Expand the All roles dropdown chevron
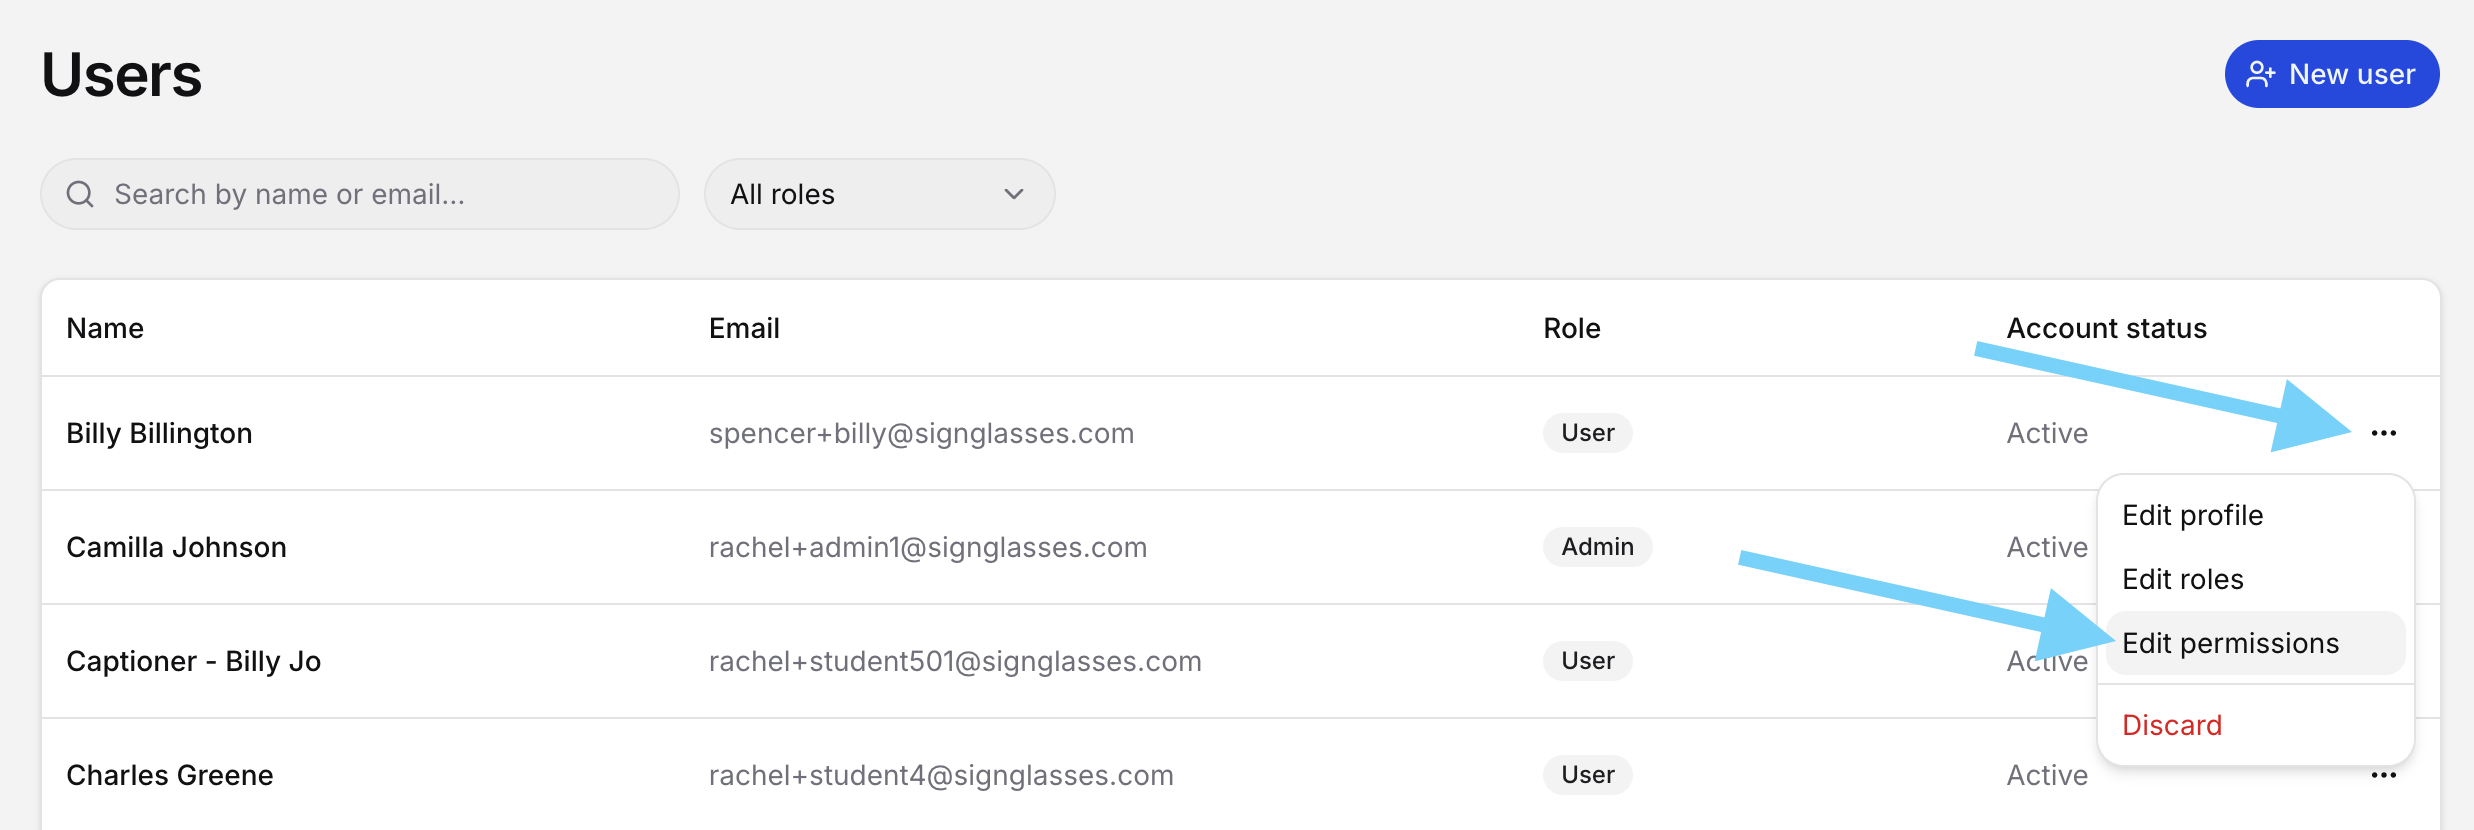 pos(1014,194)
